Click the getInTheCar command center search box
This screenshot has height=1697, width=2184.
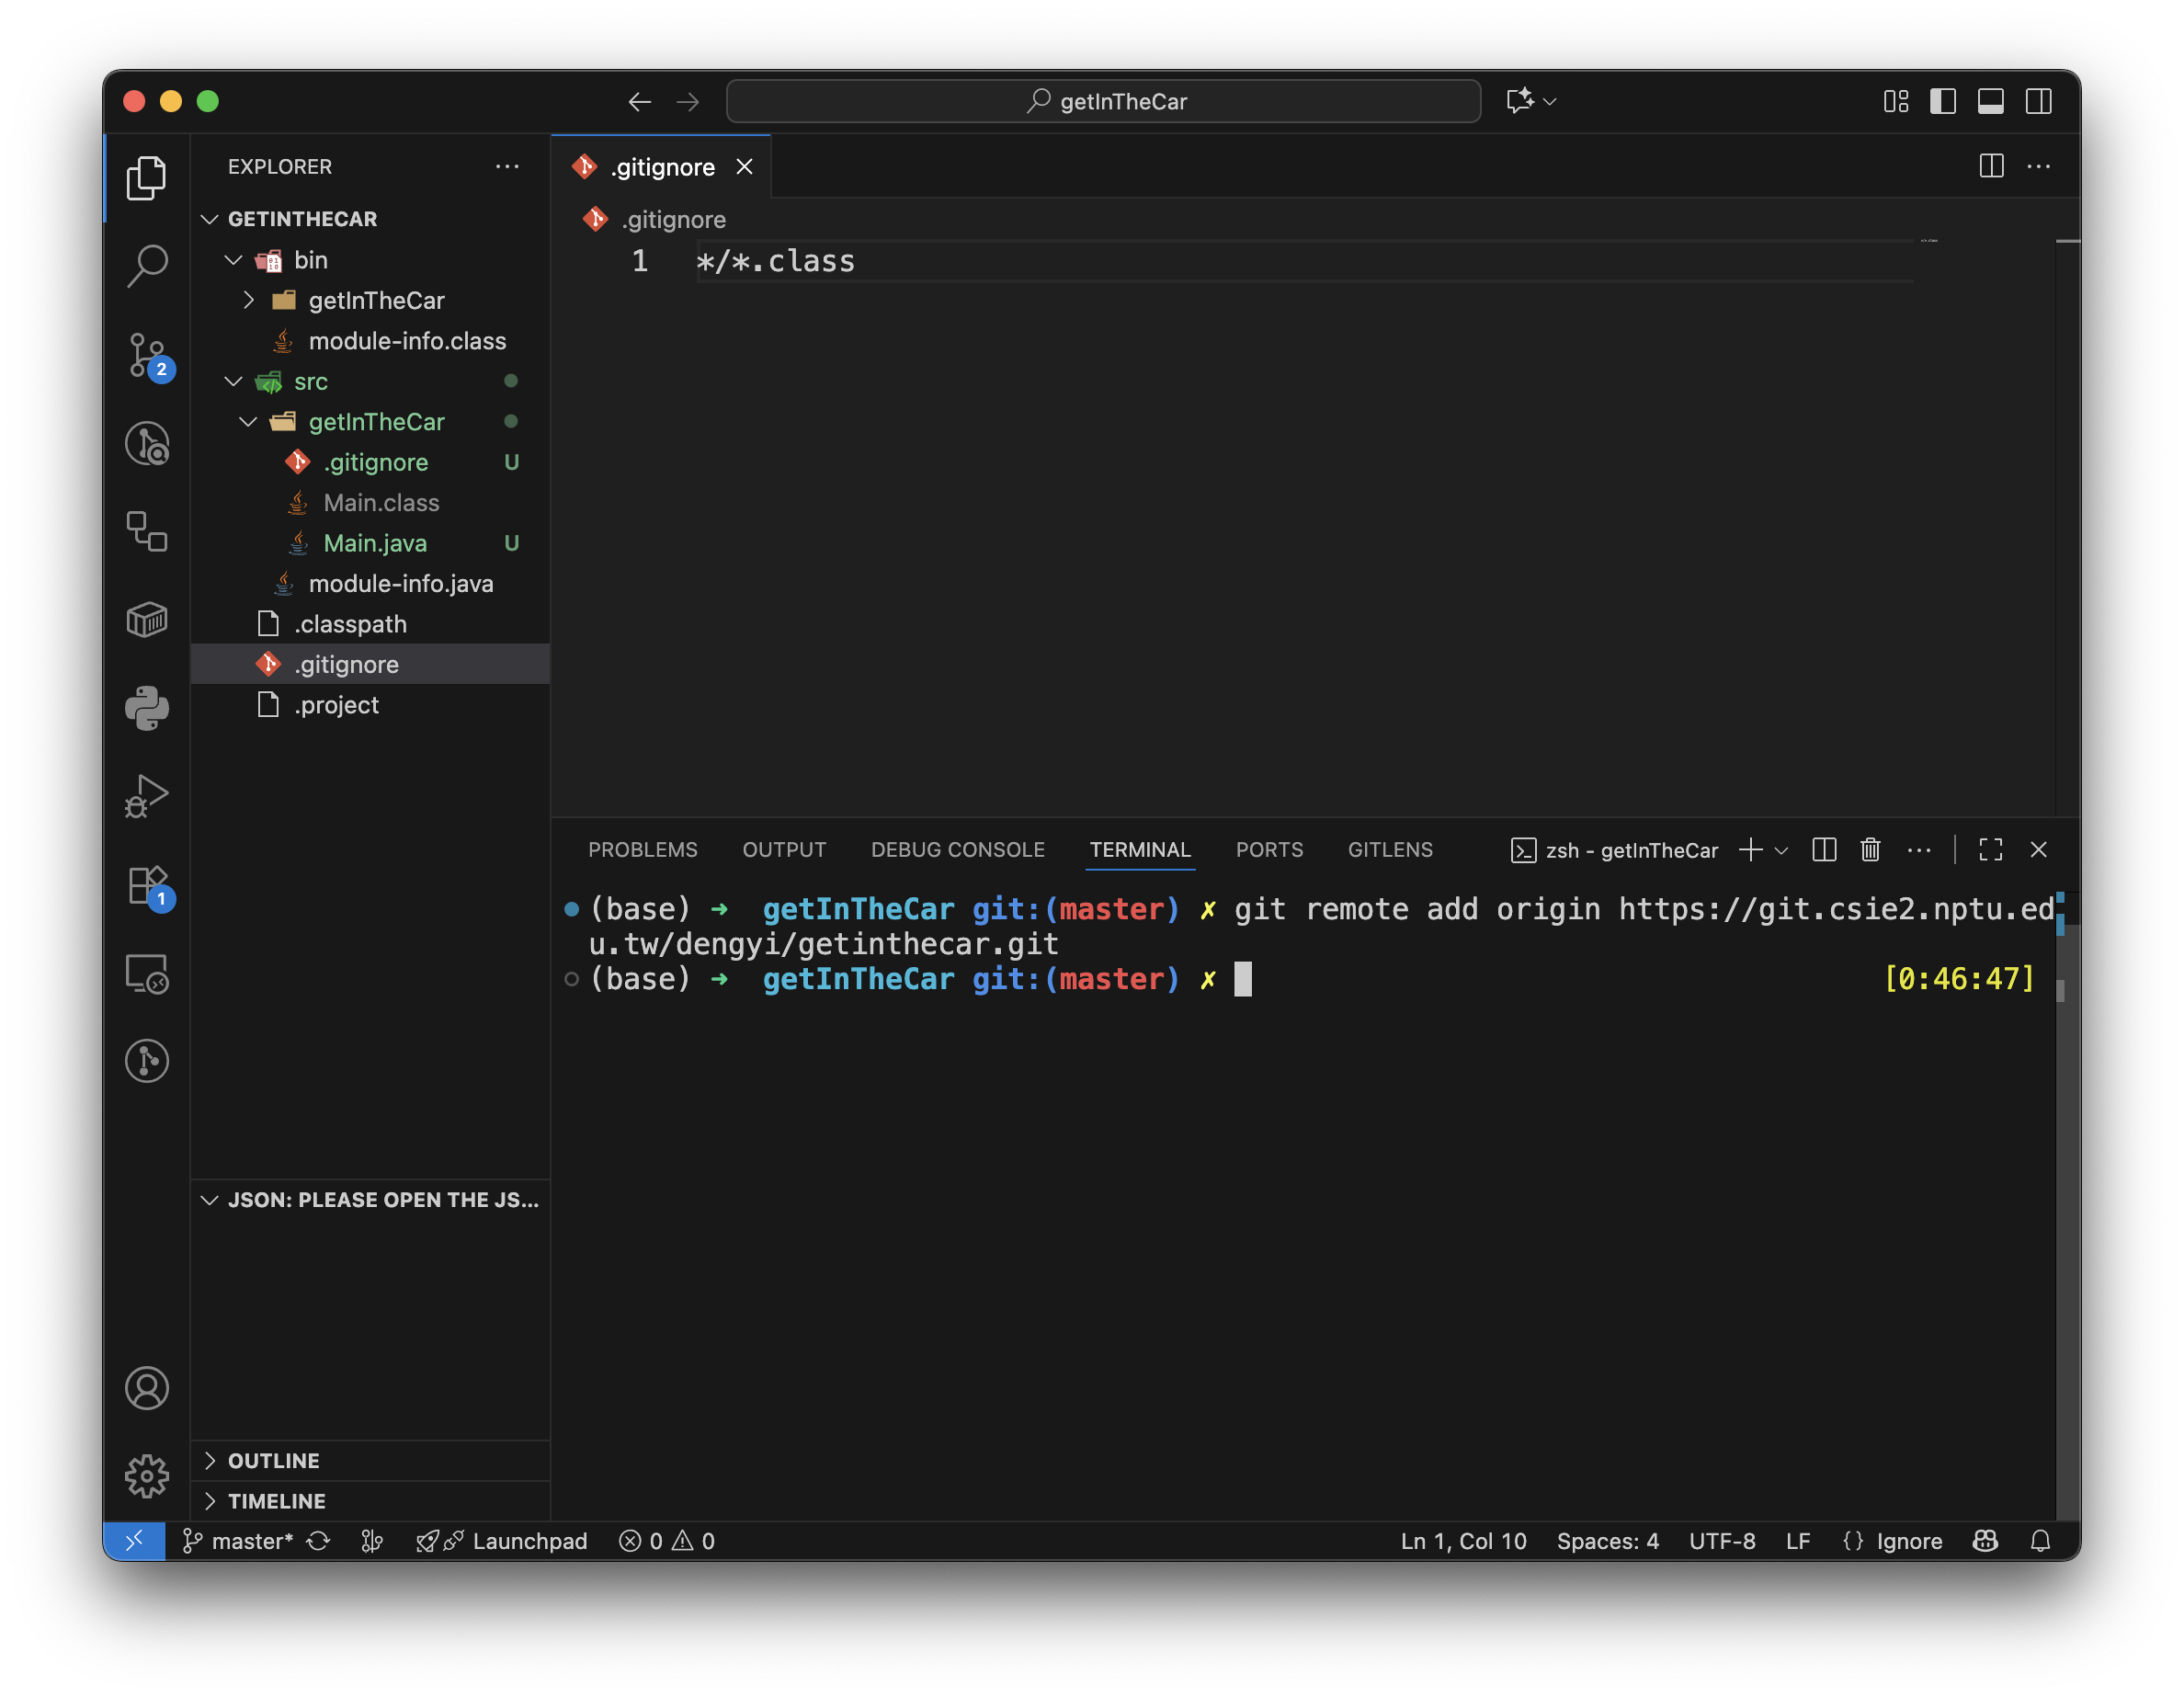point(1103,102)
